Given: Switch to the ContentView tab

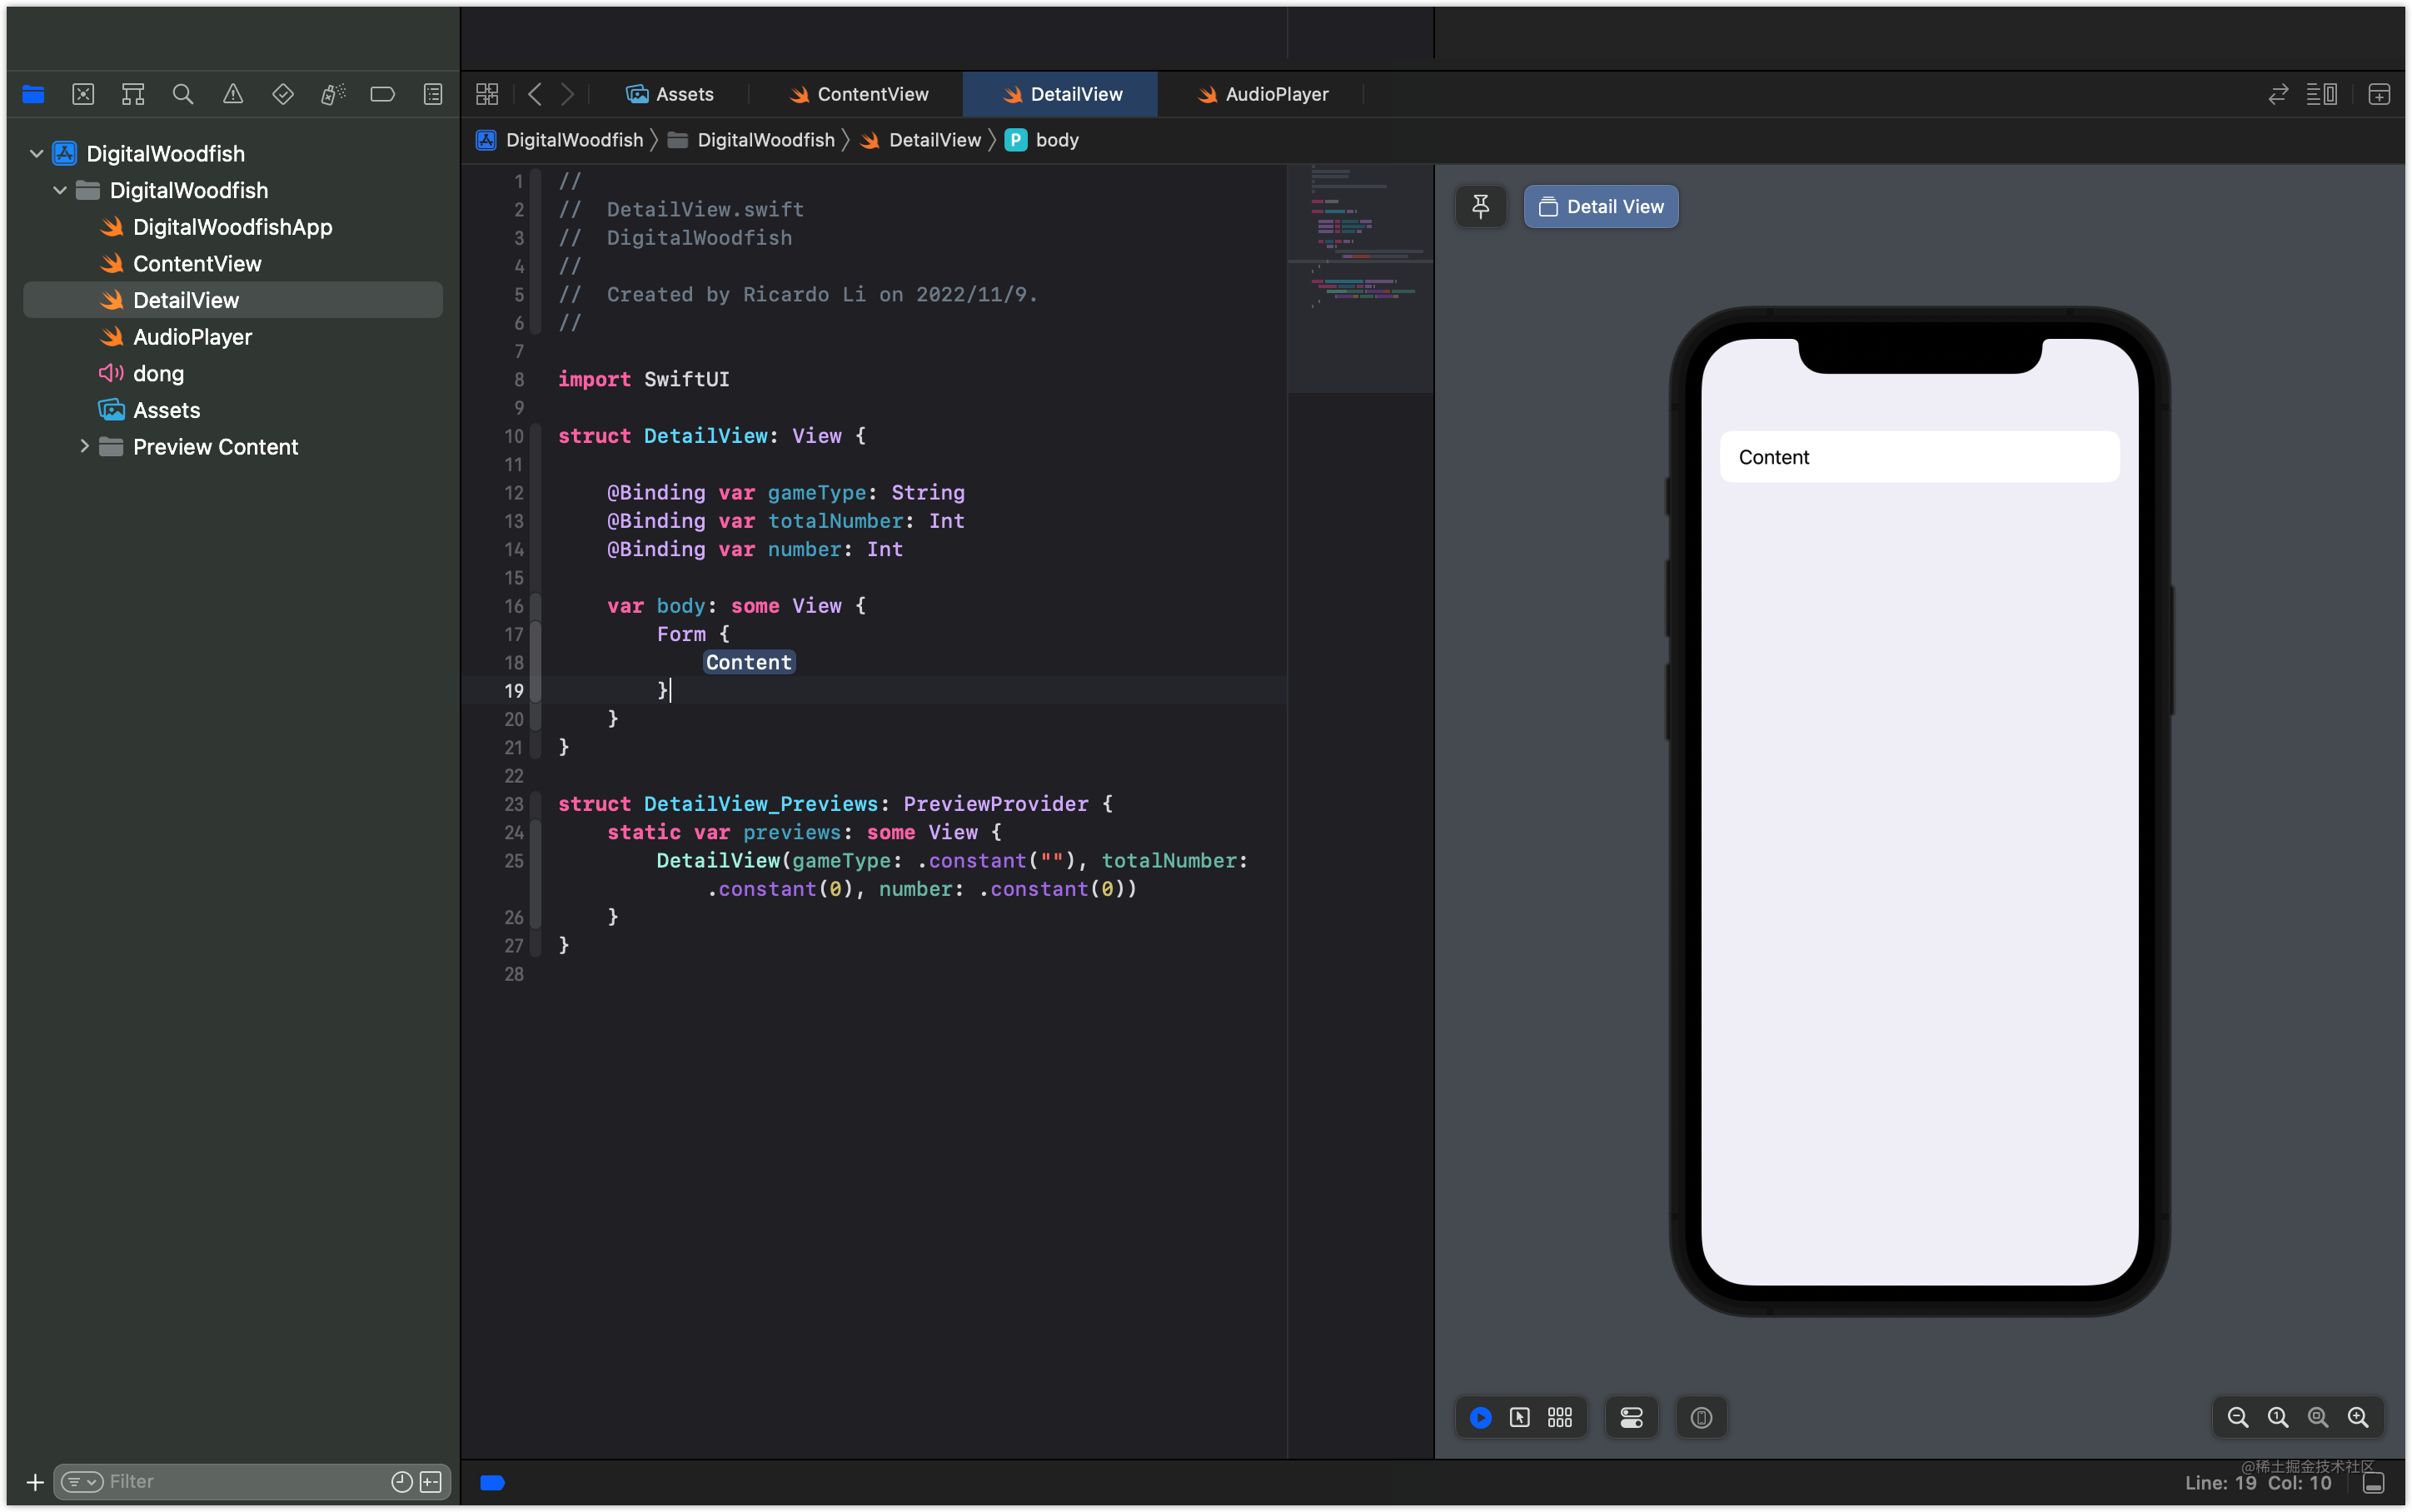Looking at the screenshot, I should point(860,94).
